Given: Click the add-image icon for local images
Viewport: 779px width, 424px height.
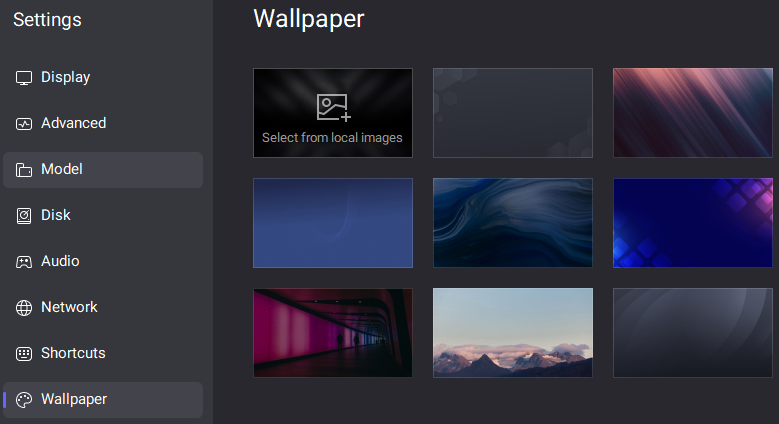Looking at the screenshot, I should [333, 107].
